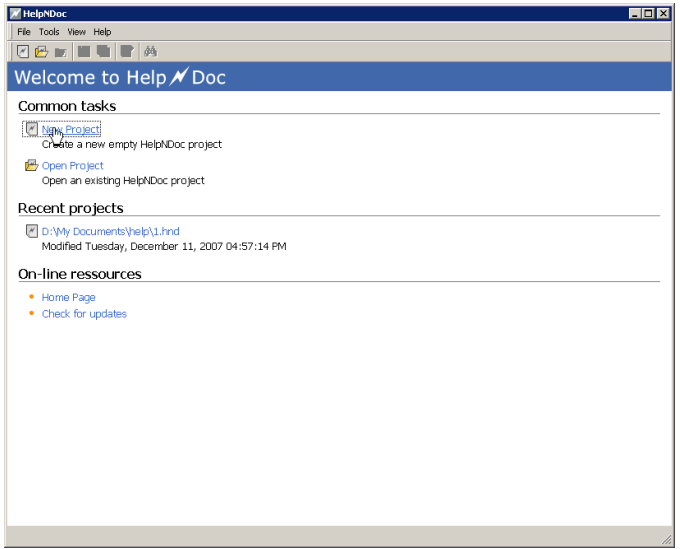The width and height of the screenshot is (680, 549).
Task: Click the folder icon beside Open Project link
Action: click(x=31, y=165)
